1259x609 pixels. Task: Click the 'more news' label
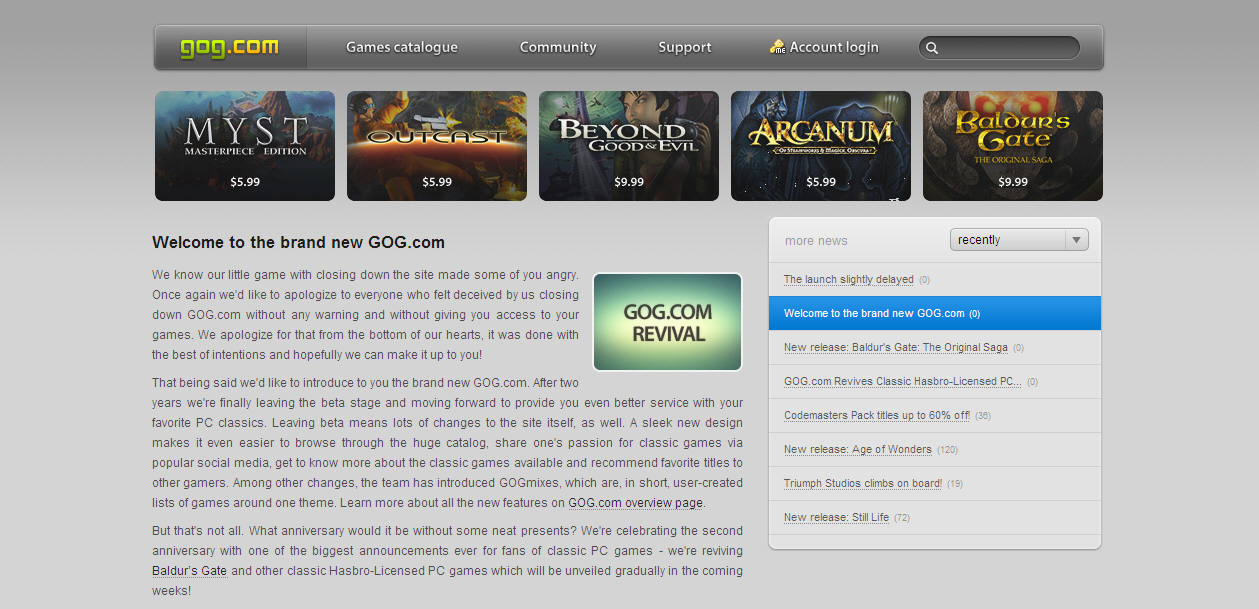816,241
